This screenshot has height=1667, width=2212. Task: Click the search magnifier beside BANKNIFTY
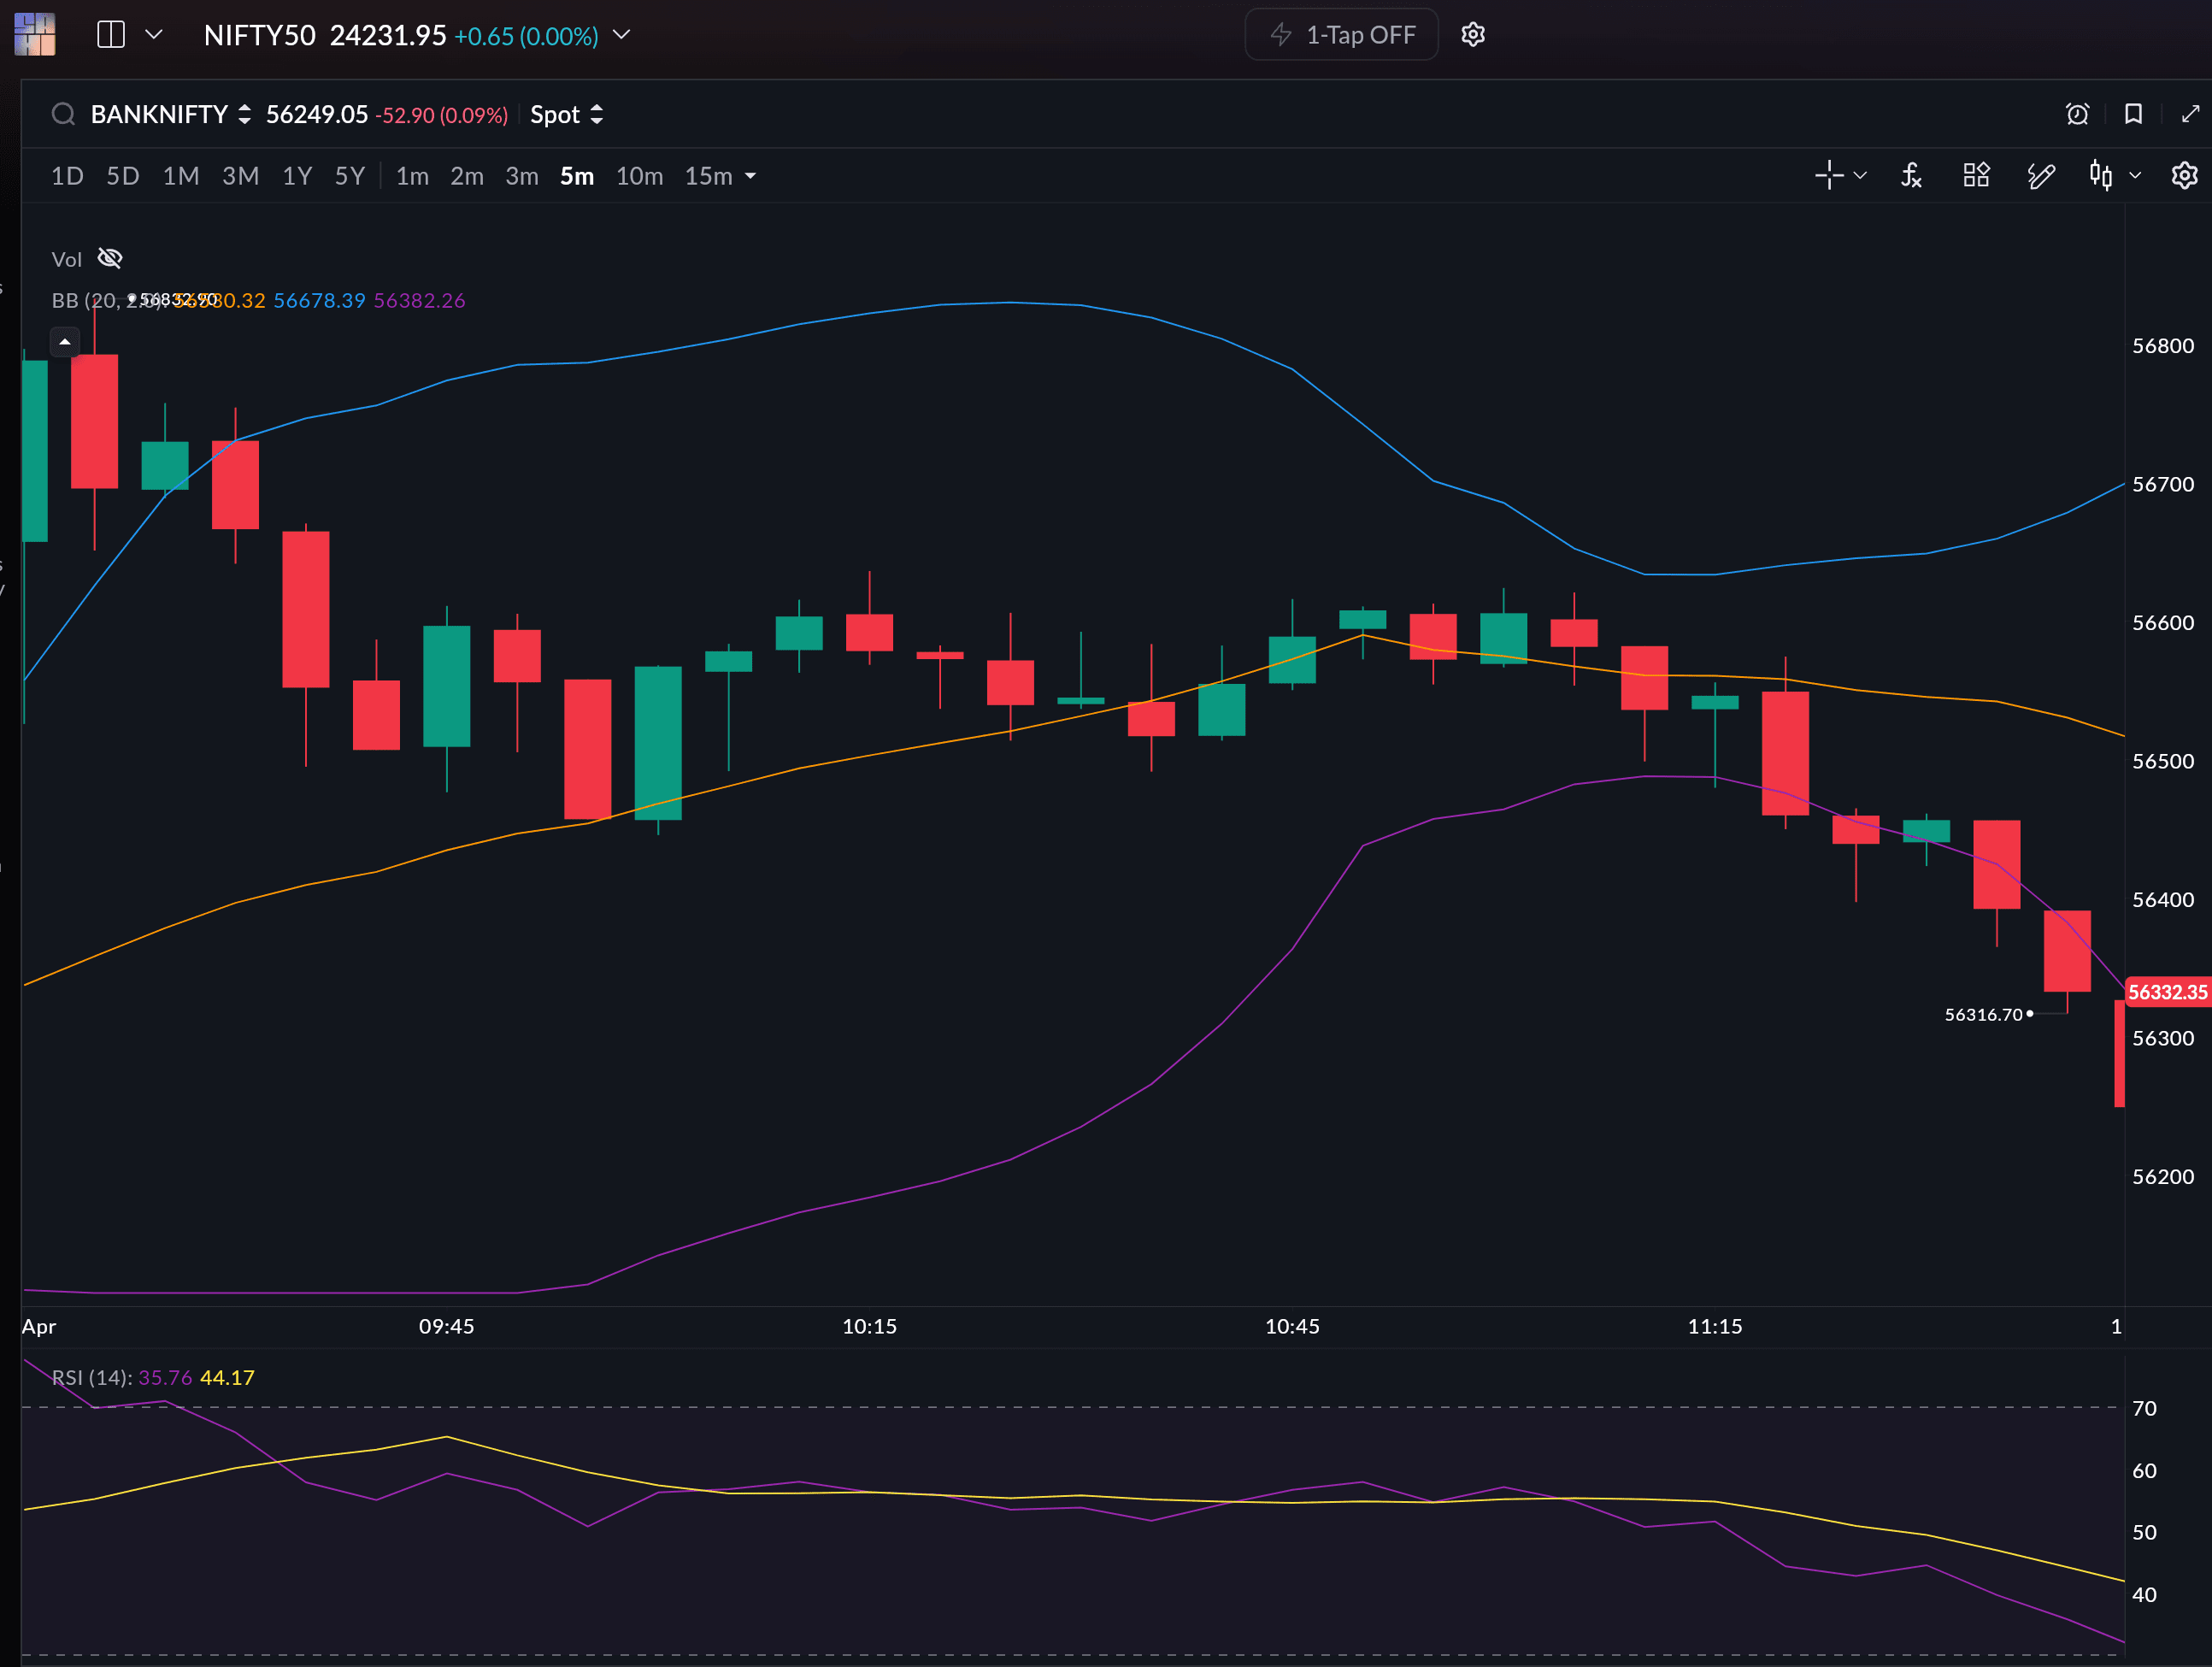pos(63,114)
